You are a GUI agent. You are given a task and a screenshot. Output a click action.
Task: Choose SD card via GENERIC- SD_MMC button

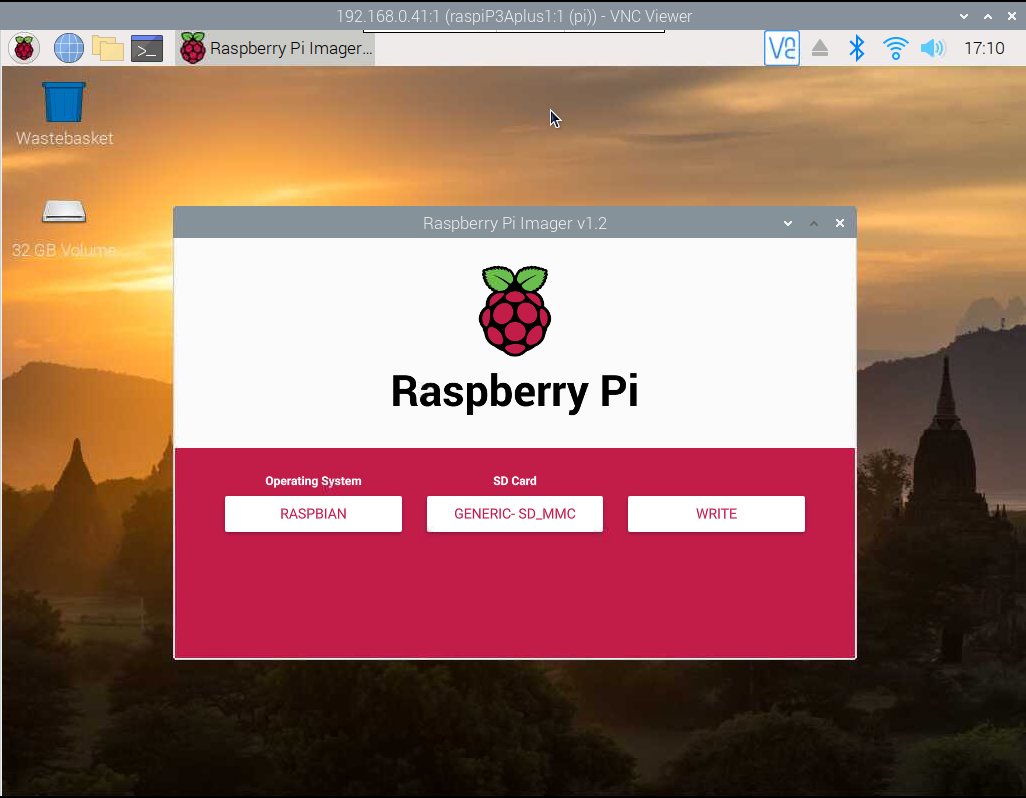pyautogui.click(x=514, y=513)
